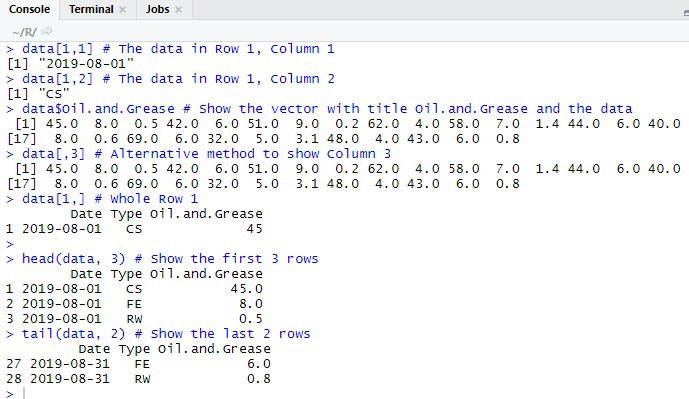Click the minimize pane icon at top right
Screen dimensions: 689x399
[x=685, y=13]
